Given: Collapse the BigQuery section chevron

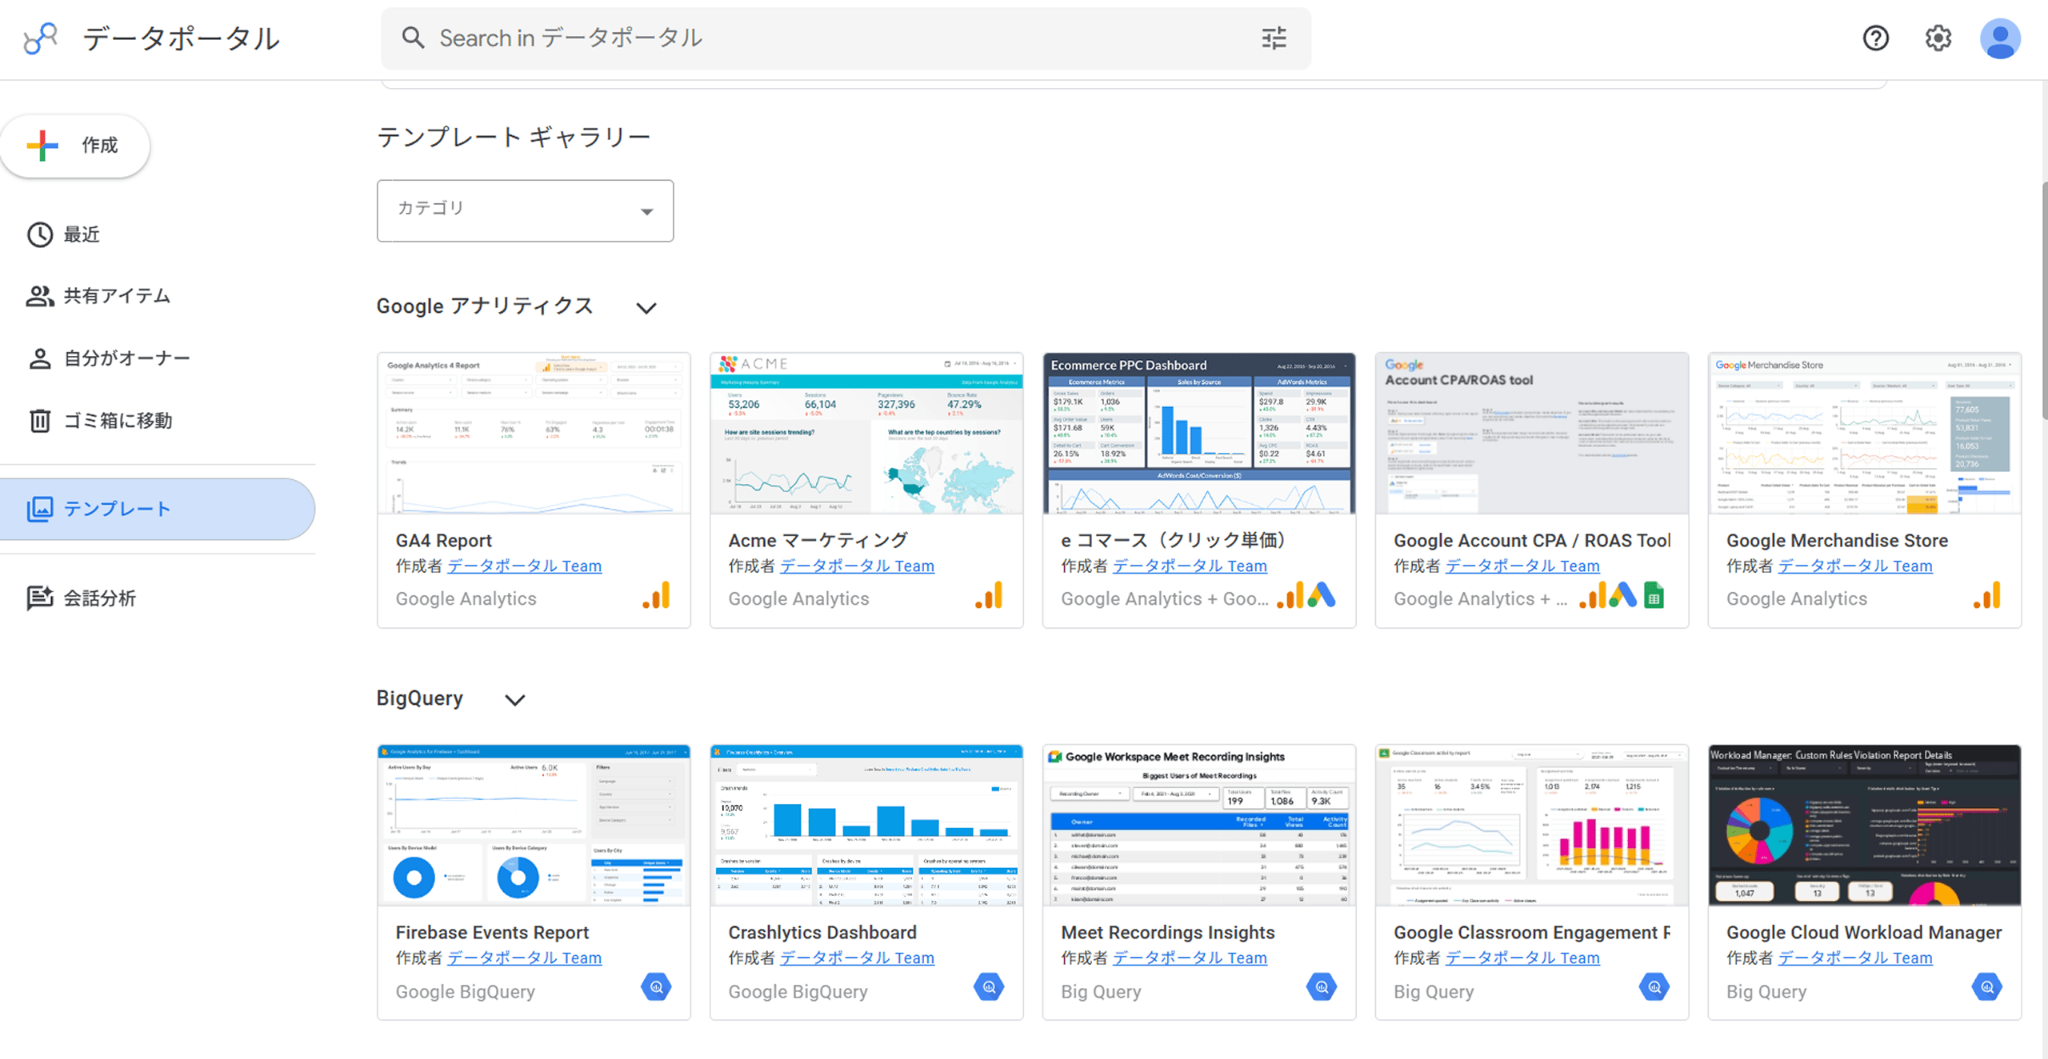Looking at the screenshot, I should click(515, 700).
